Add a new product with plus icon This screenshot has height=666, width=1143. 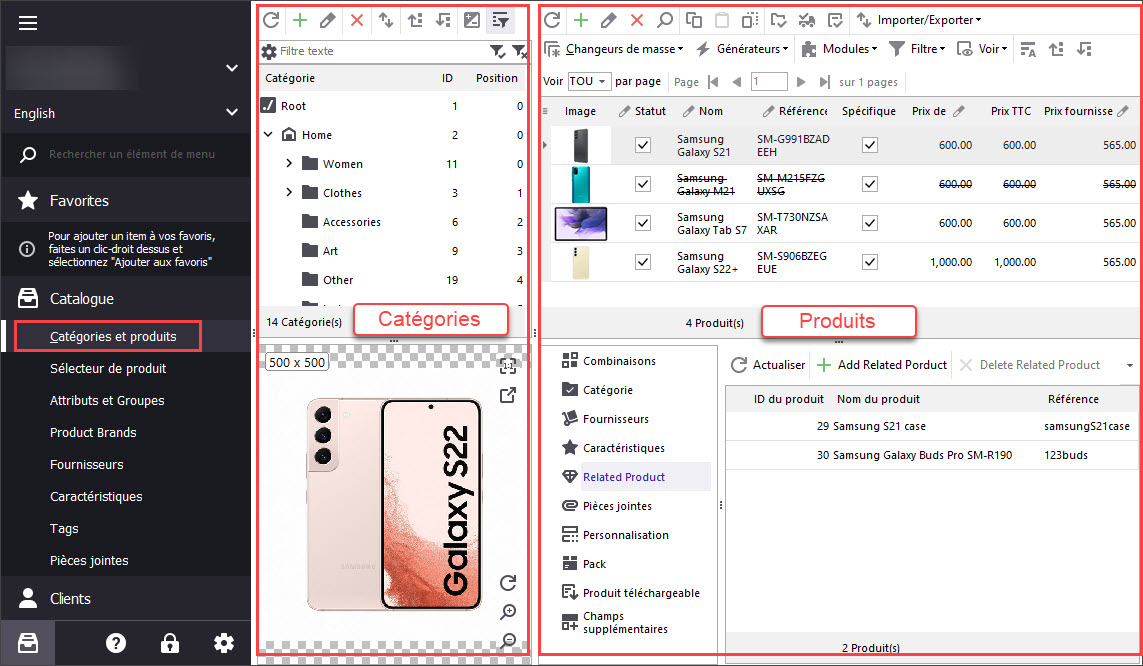click(x=580, y=20)
